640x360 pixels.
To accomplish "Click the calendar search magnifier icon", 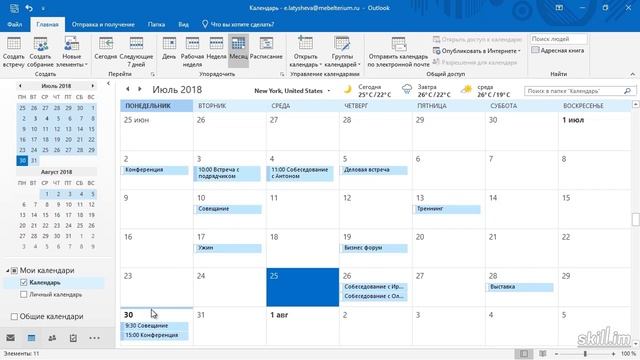I will 628,91.
